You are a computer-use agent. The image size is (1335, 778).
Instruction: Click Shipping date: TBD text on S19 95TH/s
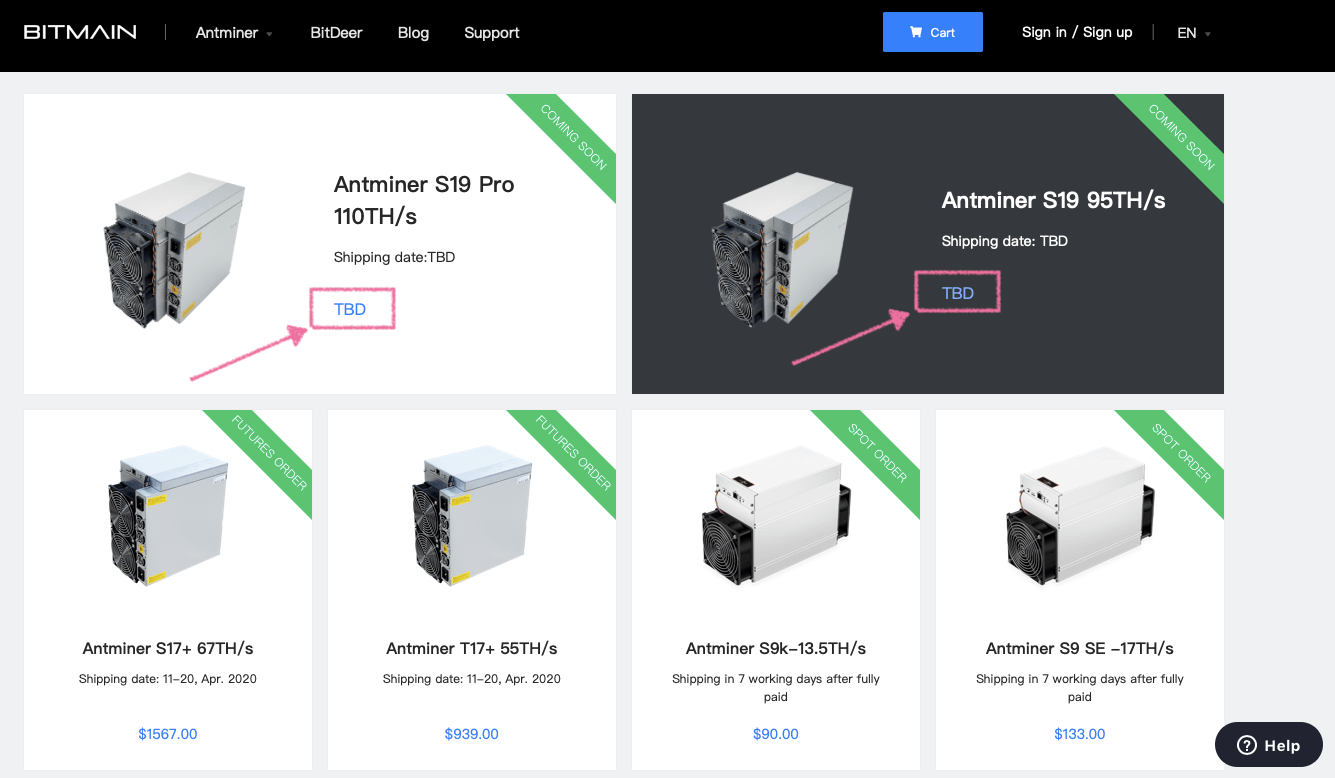coord(1005,241)
